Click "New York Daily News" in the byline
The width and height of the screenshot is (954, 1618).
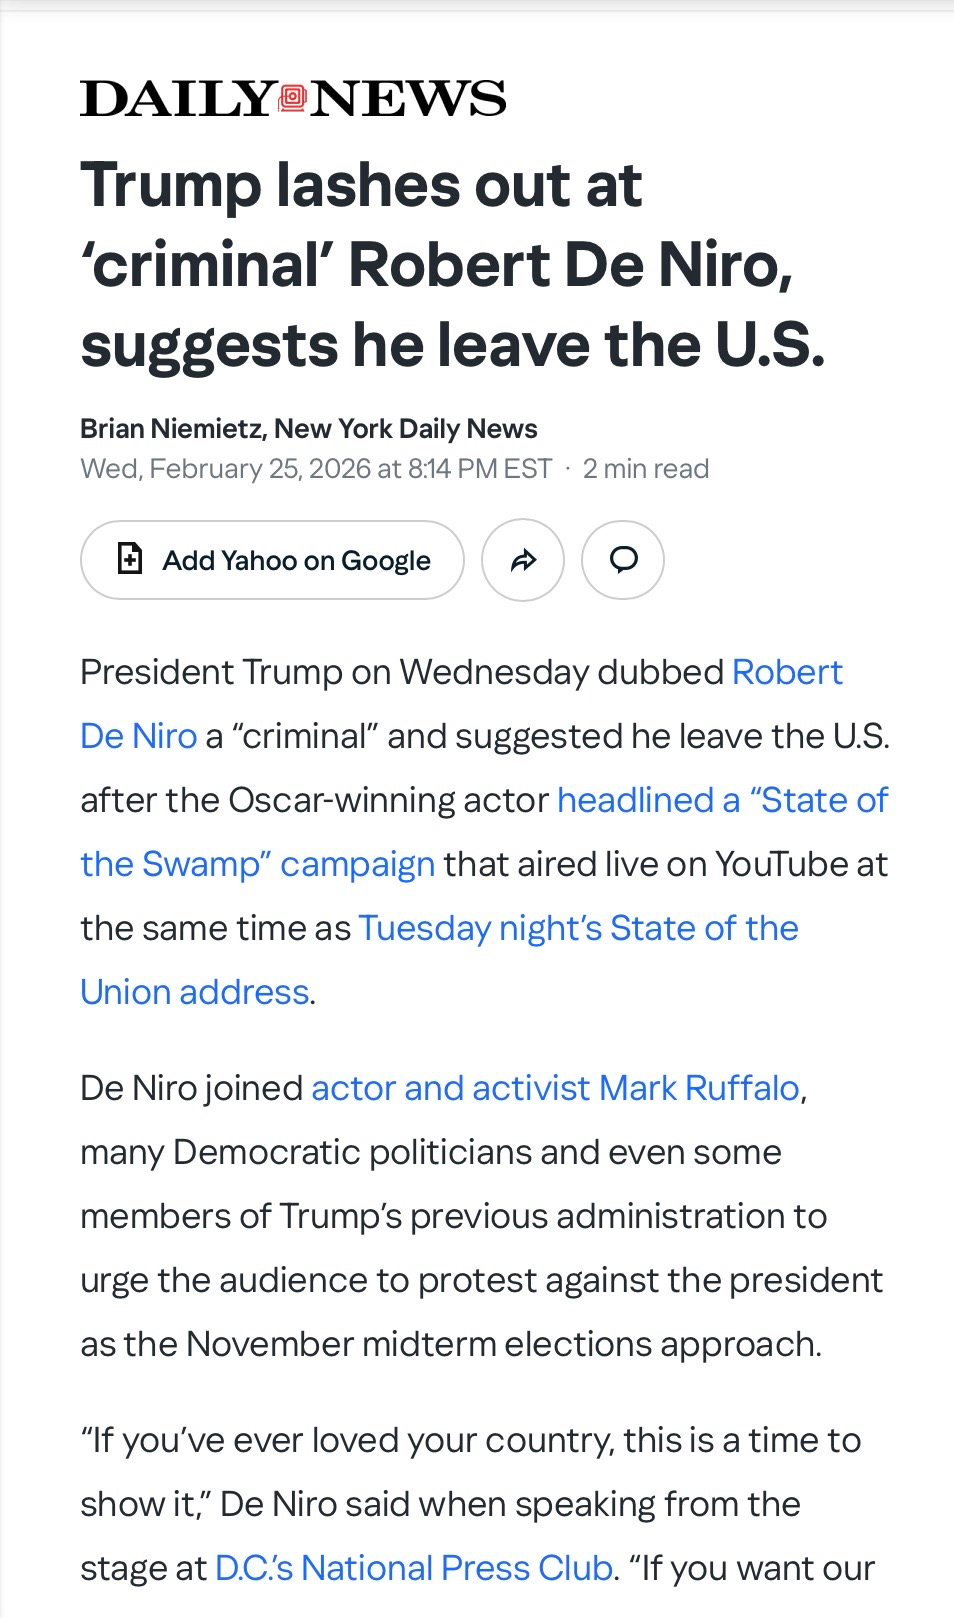coord(405,429)
